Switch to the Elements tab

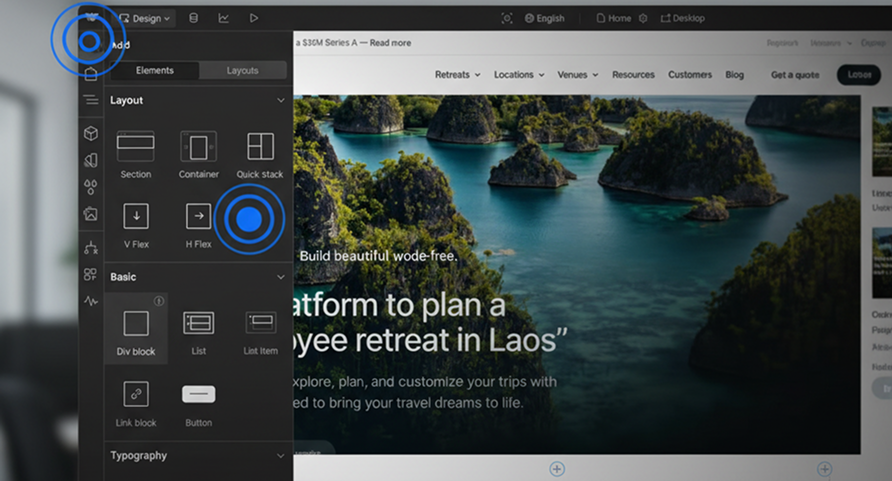point(154,71)
